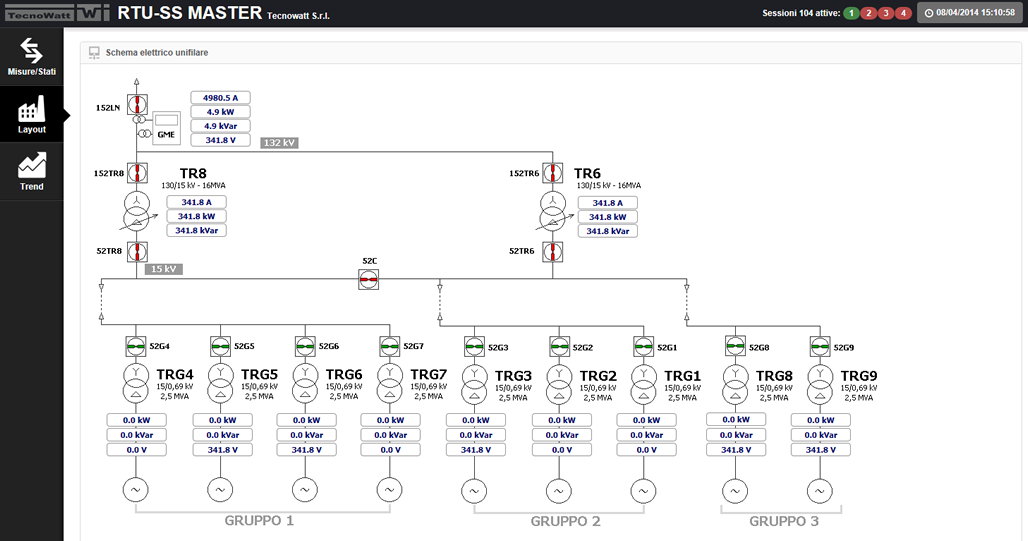Click the TRG4 transformer icon

coord(136,383)
